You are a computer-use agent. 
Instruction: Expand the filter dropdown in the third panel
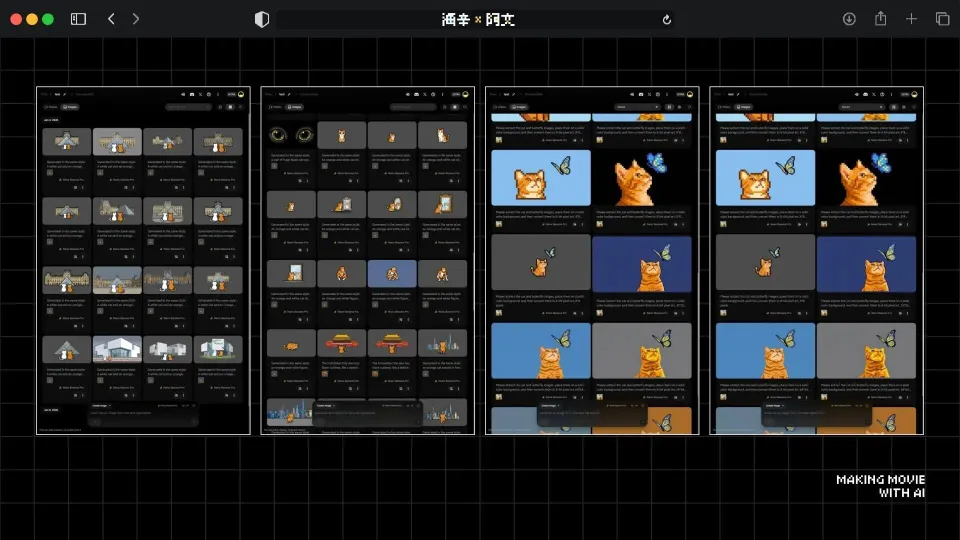[x=637, y=106]
